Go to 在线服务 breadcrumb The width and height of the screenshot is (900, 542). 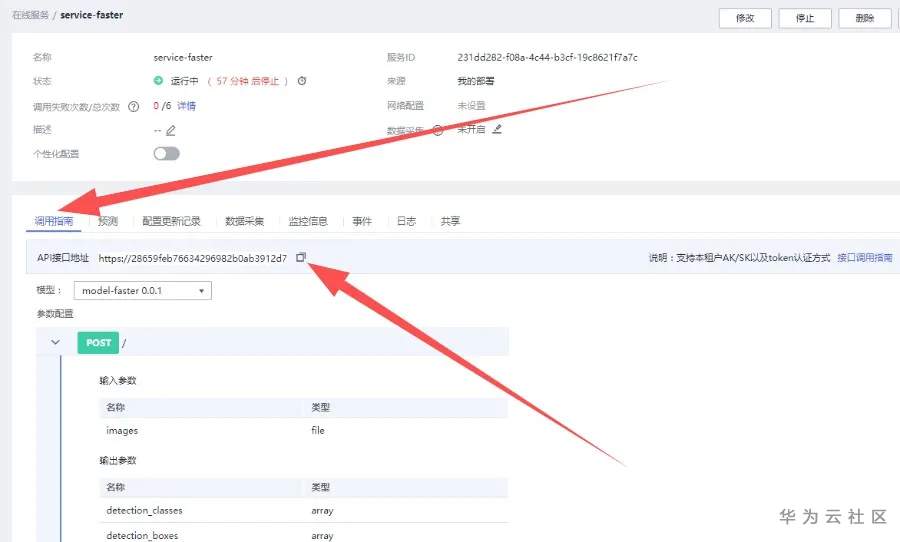pos(30,15)
